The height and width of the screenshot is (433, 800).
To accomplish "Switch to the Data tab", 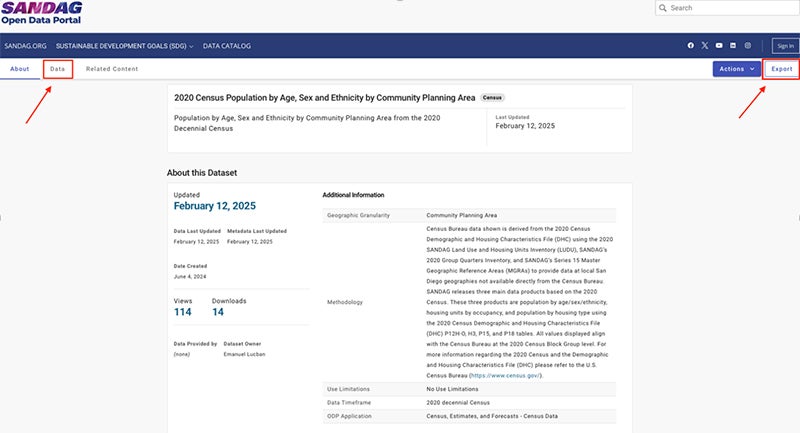I will (x=58, y=69).
